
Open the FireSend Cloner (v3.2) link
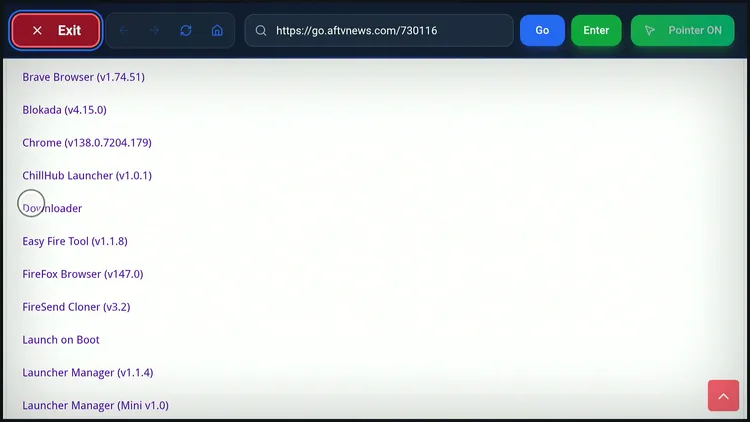pos(76,307)
